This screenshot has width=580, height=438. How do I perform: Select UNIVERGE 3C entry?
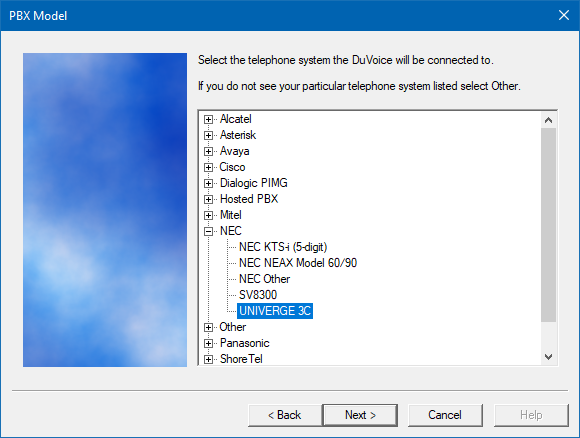tap(275, 311)
